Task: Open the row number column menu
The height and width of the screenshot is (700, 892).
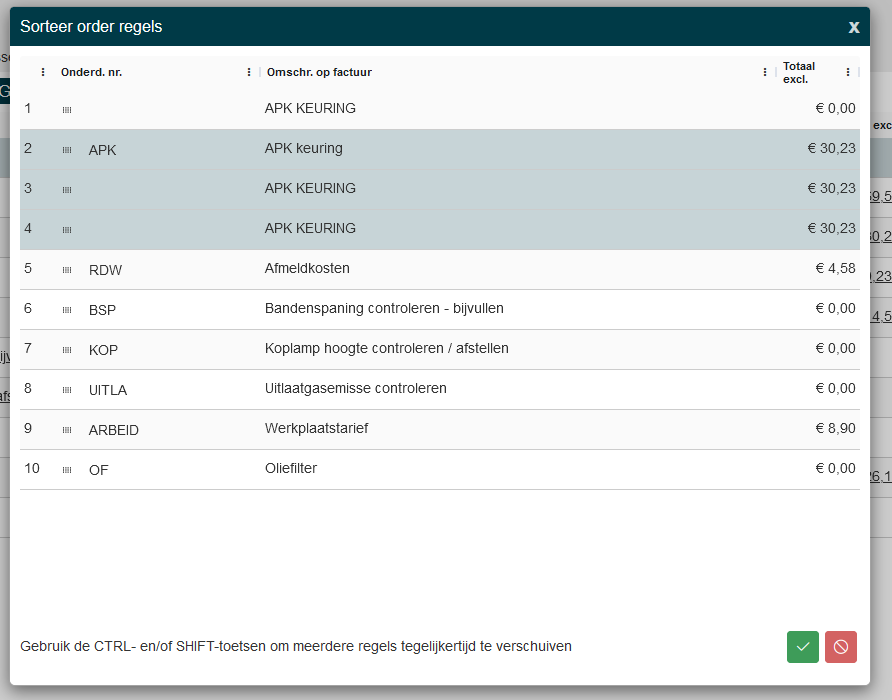Action: (x=43, y=72)
